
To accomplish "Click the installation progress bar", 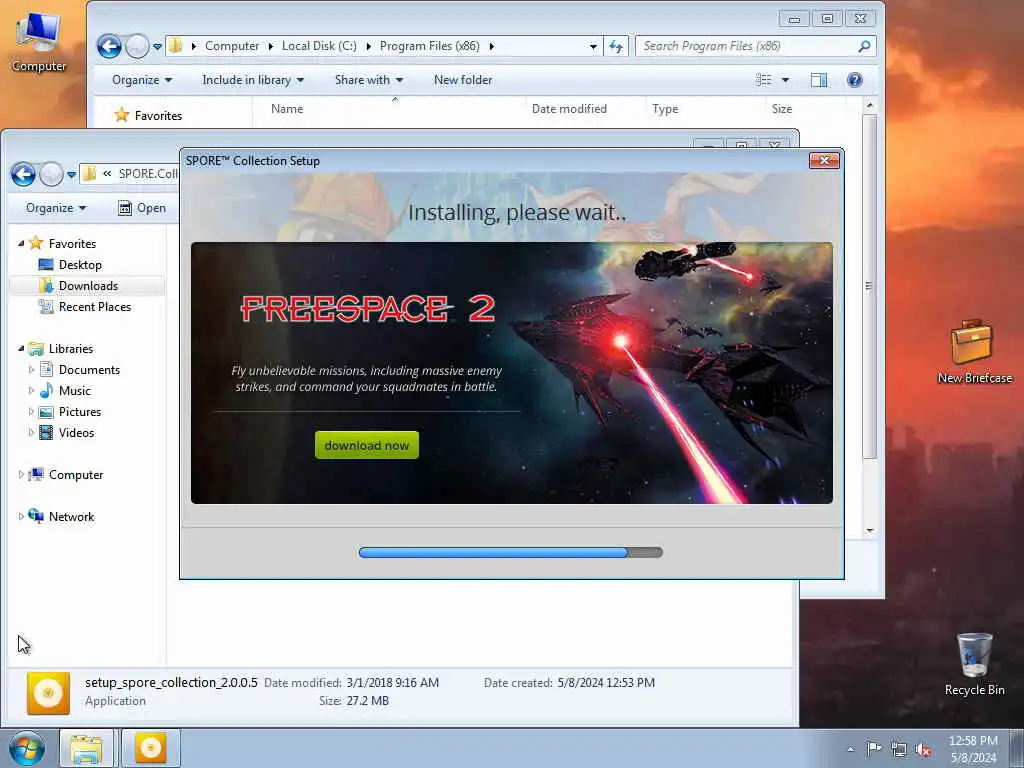I will 510,552.
